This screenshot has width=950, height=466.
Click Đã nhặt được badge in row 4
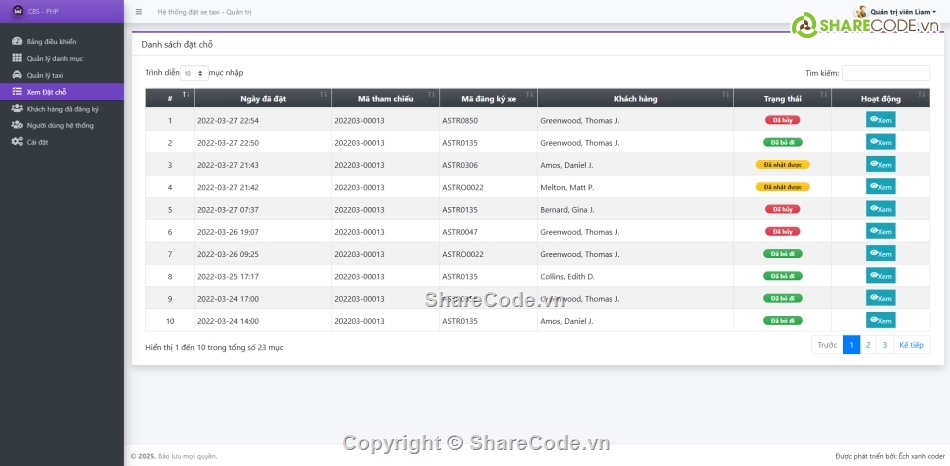tap(782, 187)
